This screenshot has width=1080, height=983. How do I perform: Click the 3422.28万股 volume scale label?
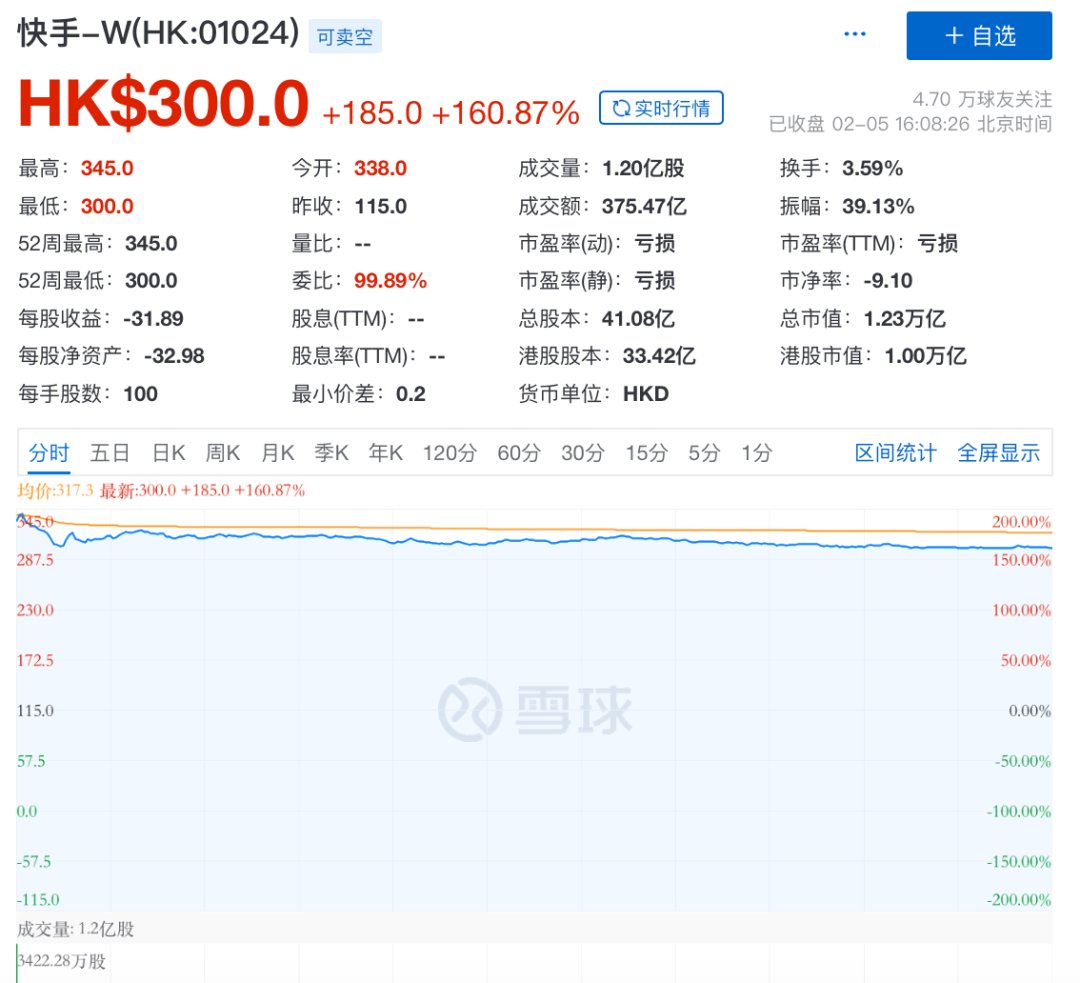point(62,960)
